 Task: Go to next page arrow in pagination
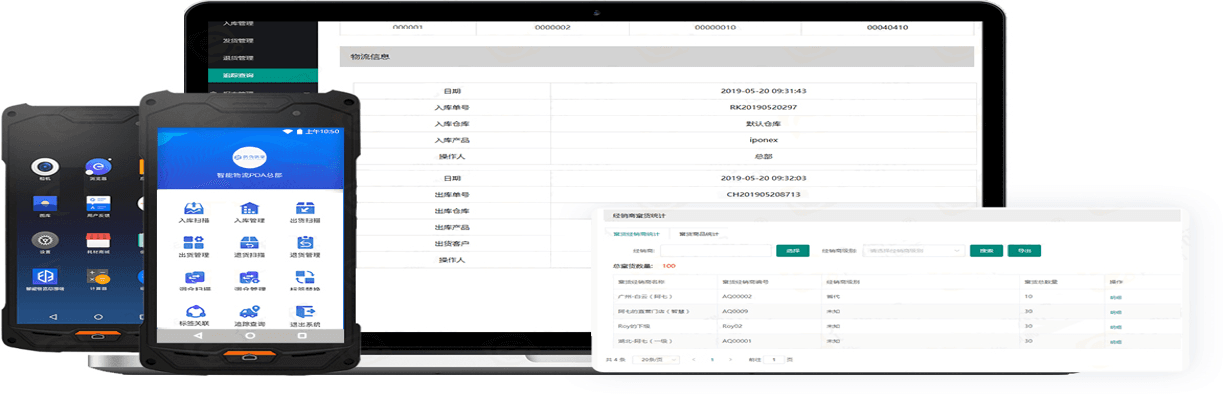(731, 359)
